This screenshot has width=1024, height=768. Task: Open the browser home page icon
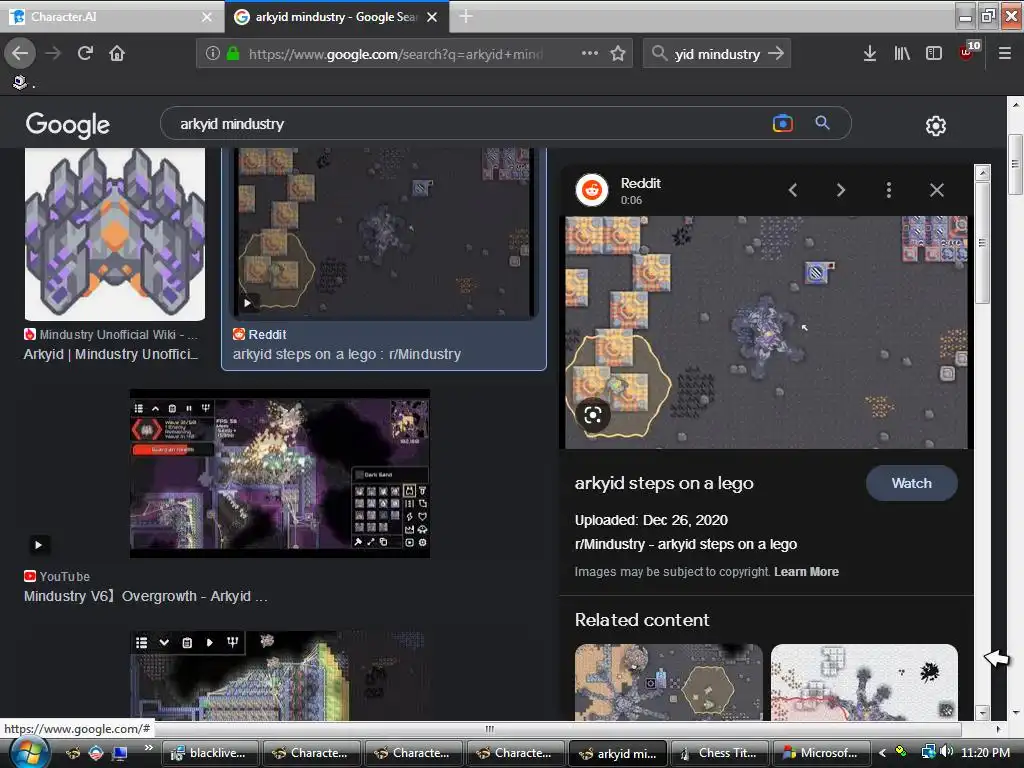click(117, 54)
